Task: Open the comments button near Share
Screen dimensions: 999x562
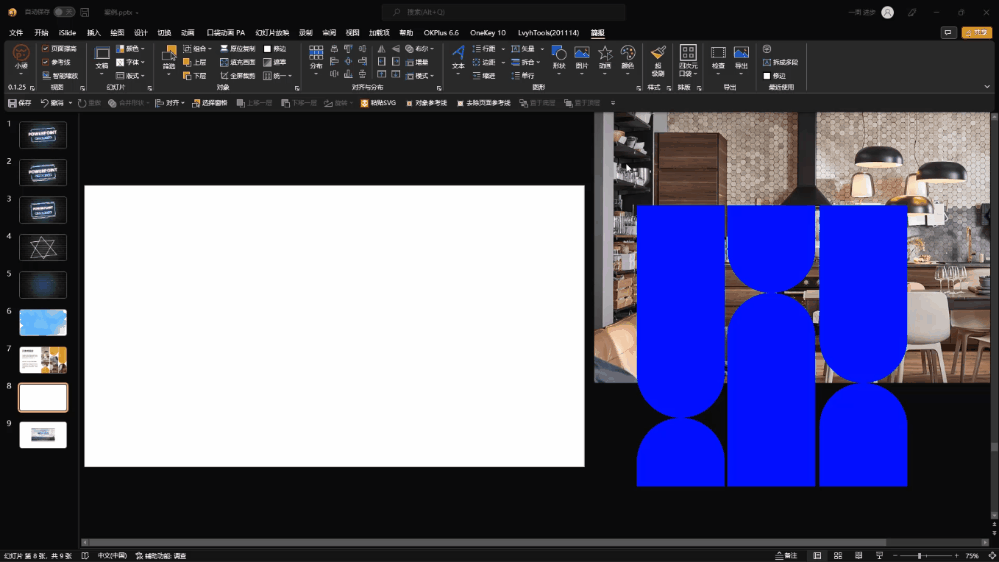Action: pyautogui.click(x=948, y=32)
